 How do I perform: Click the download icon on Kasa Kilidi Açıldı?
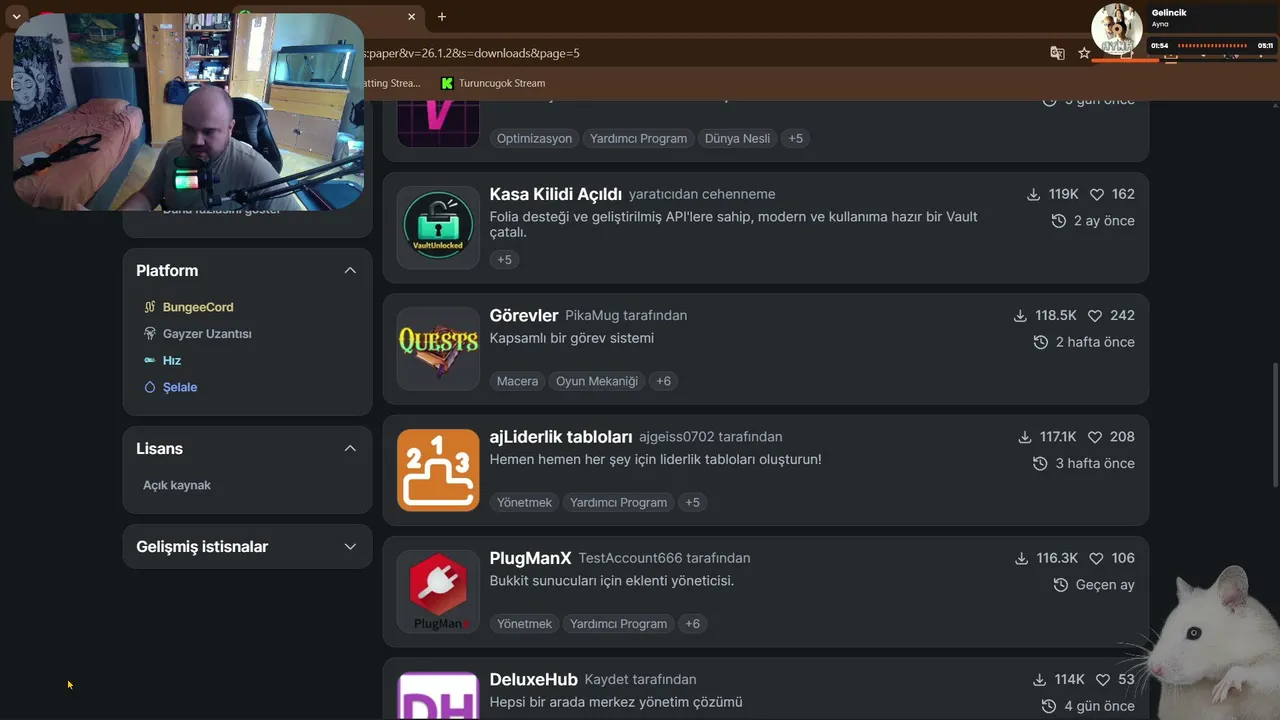1034,194
